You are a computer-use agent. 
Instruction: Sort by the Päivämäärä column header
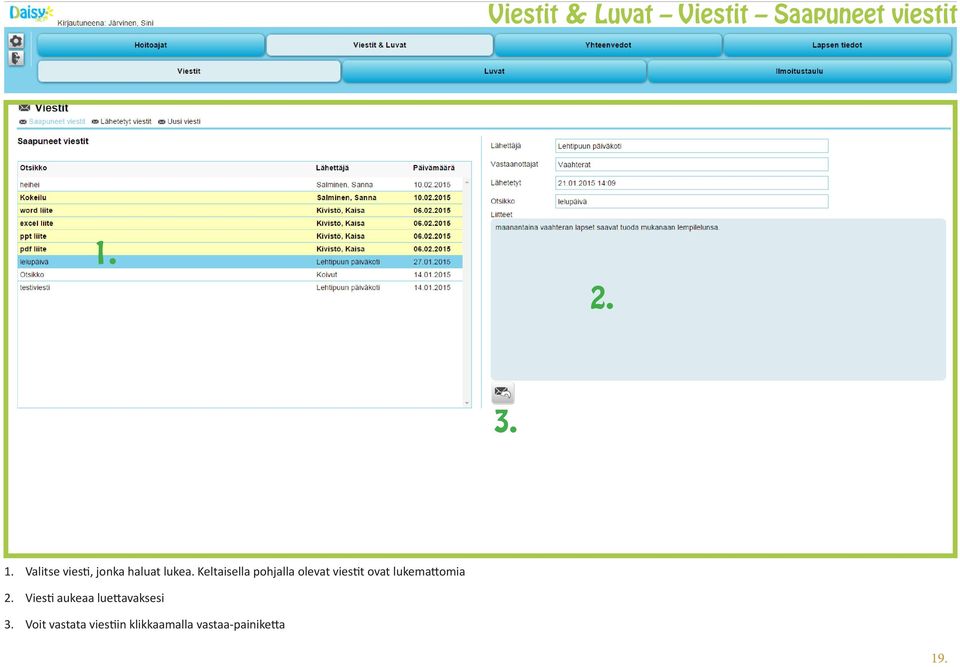click(433, 168)
